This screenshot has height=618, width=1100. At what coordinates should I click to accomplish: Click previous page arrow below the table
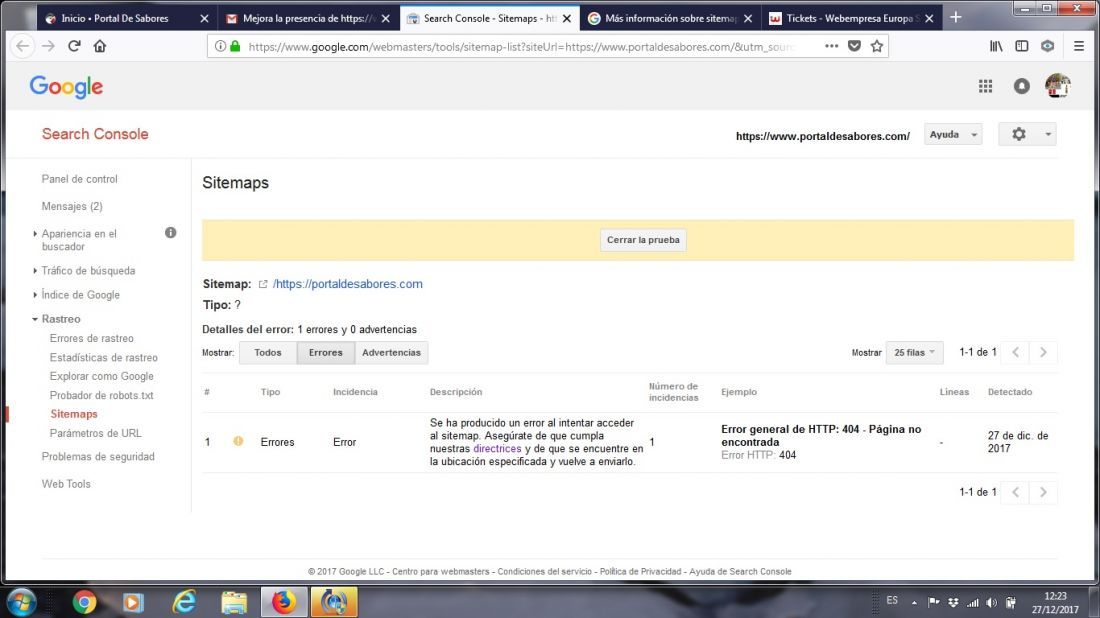(1015, 492)
